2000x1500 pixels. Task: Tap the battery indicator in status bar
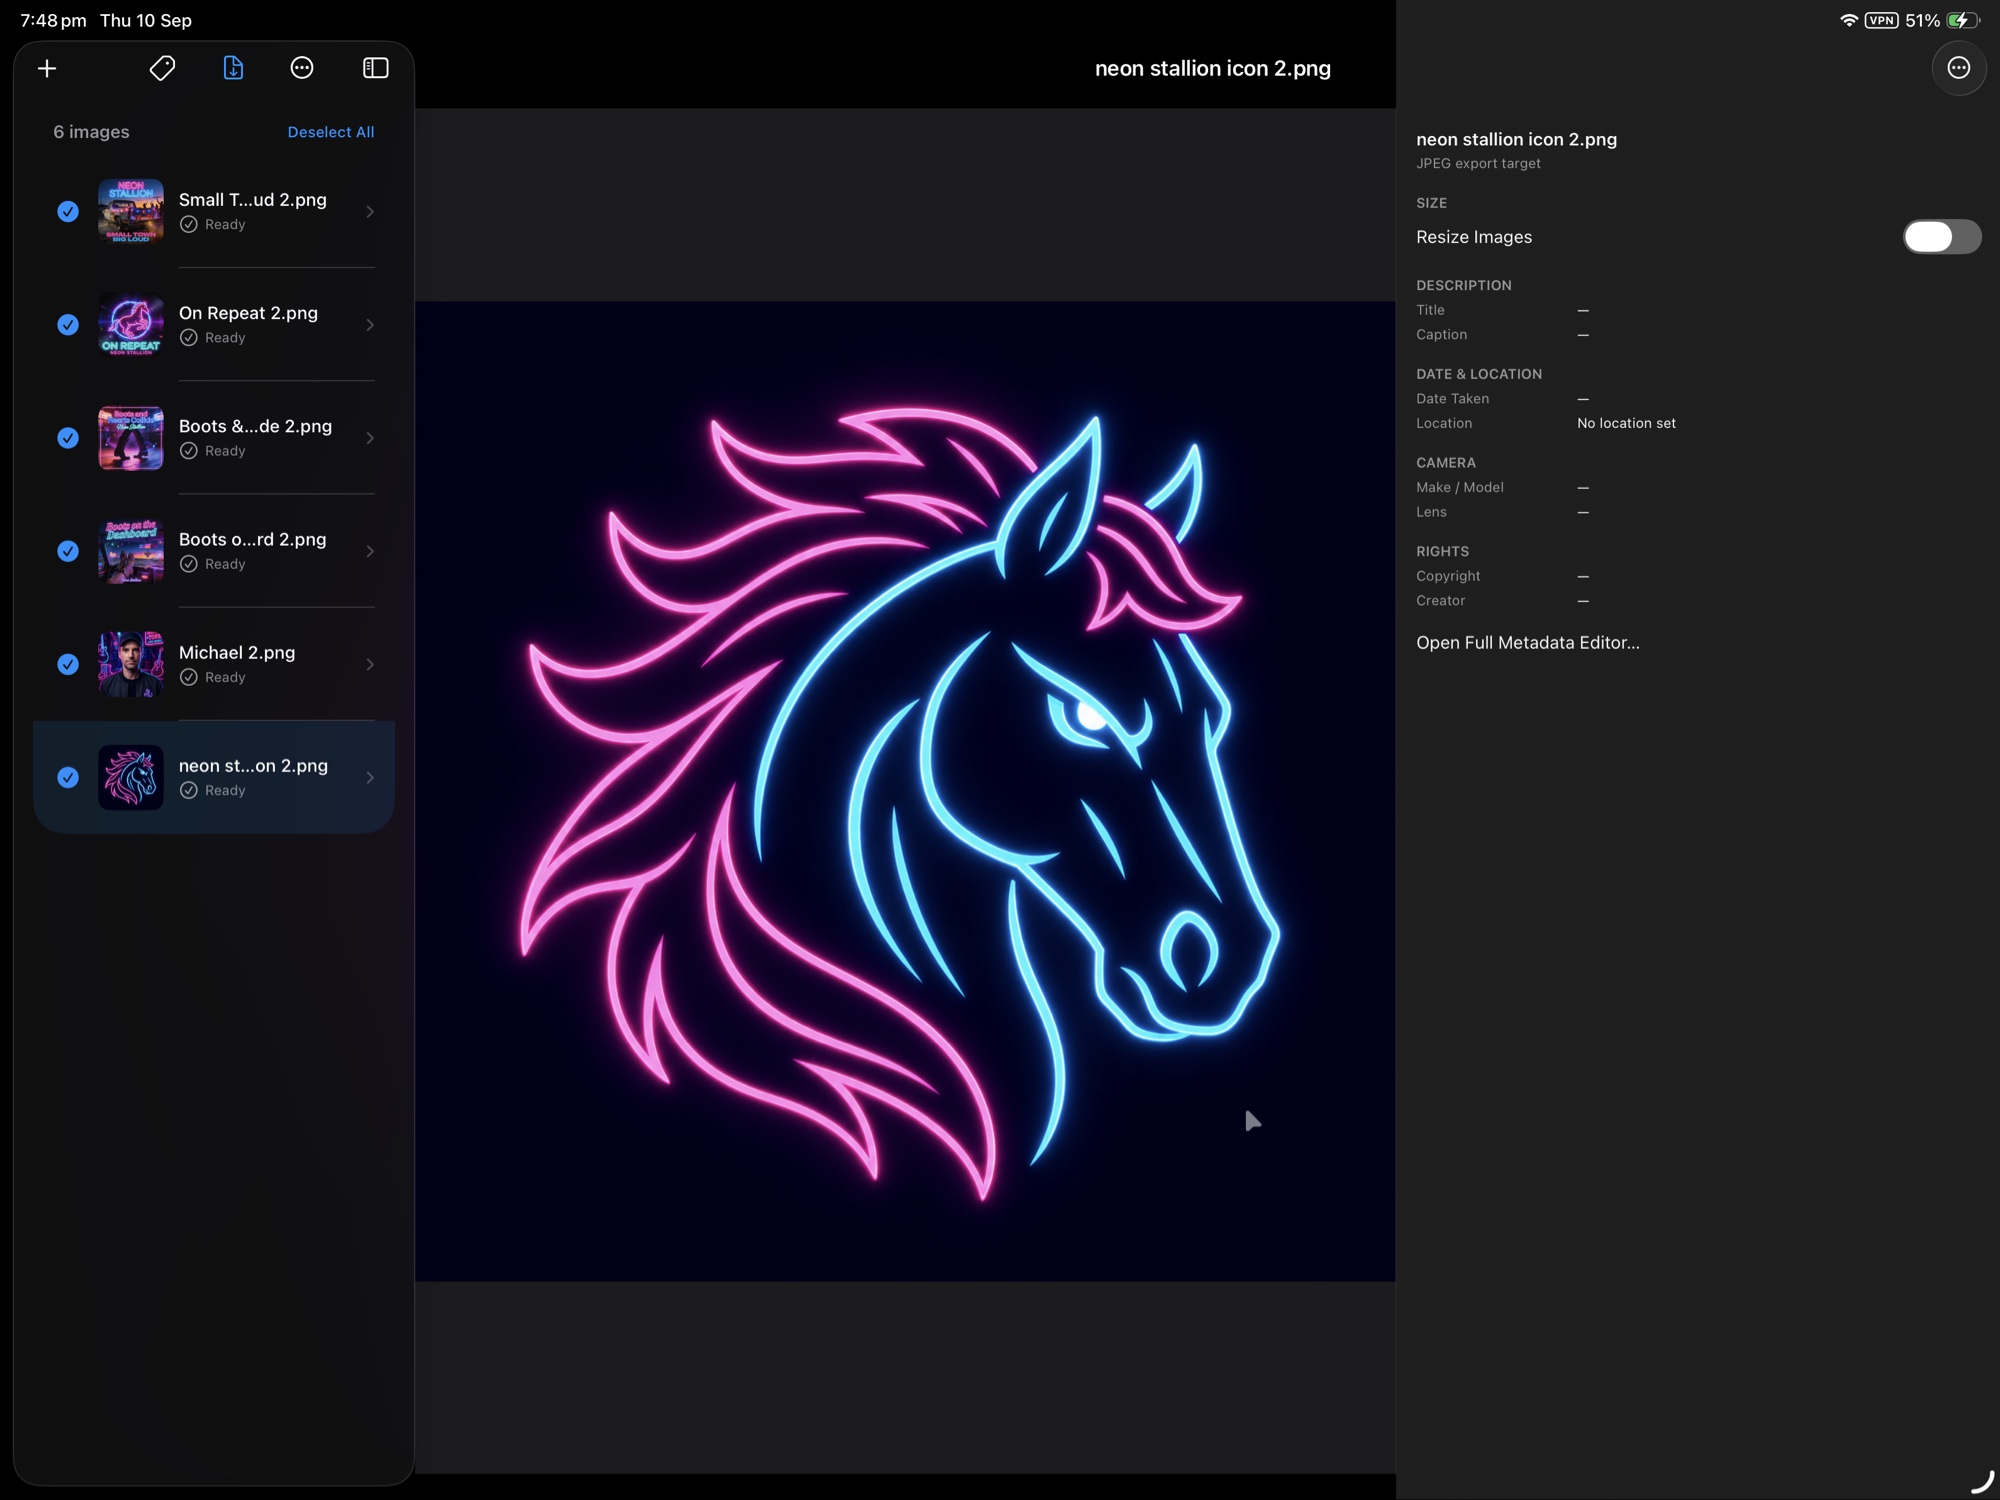[1962, 20]
